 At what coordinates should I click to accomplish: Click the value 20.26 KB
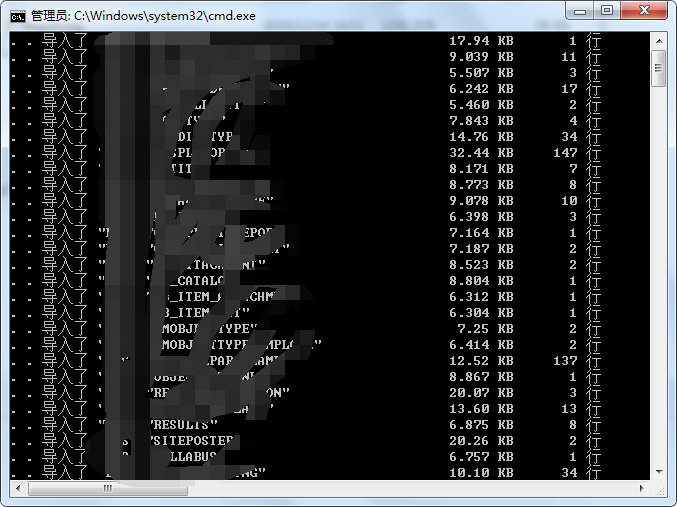tap(481, 440)
